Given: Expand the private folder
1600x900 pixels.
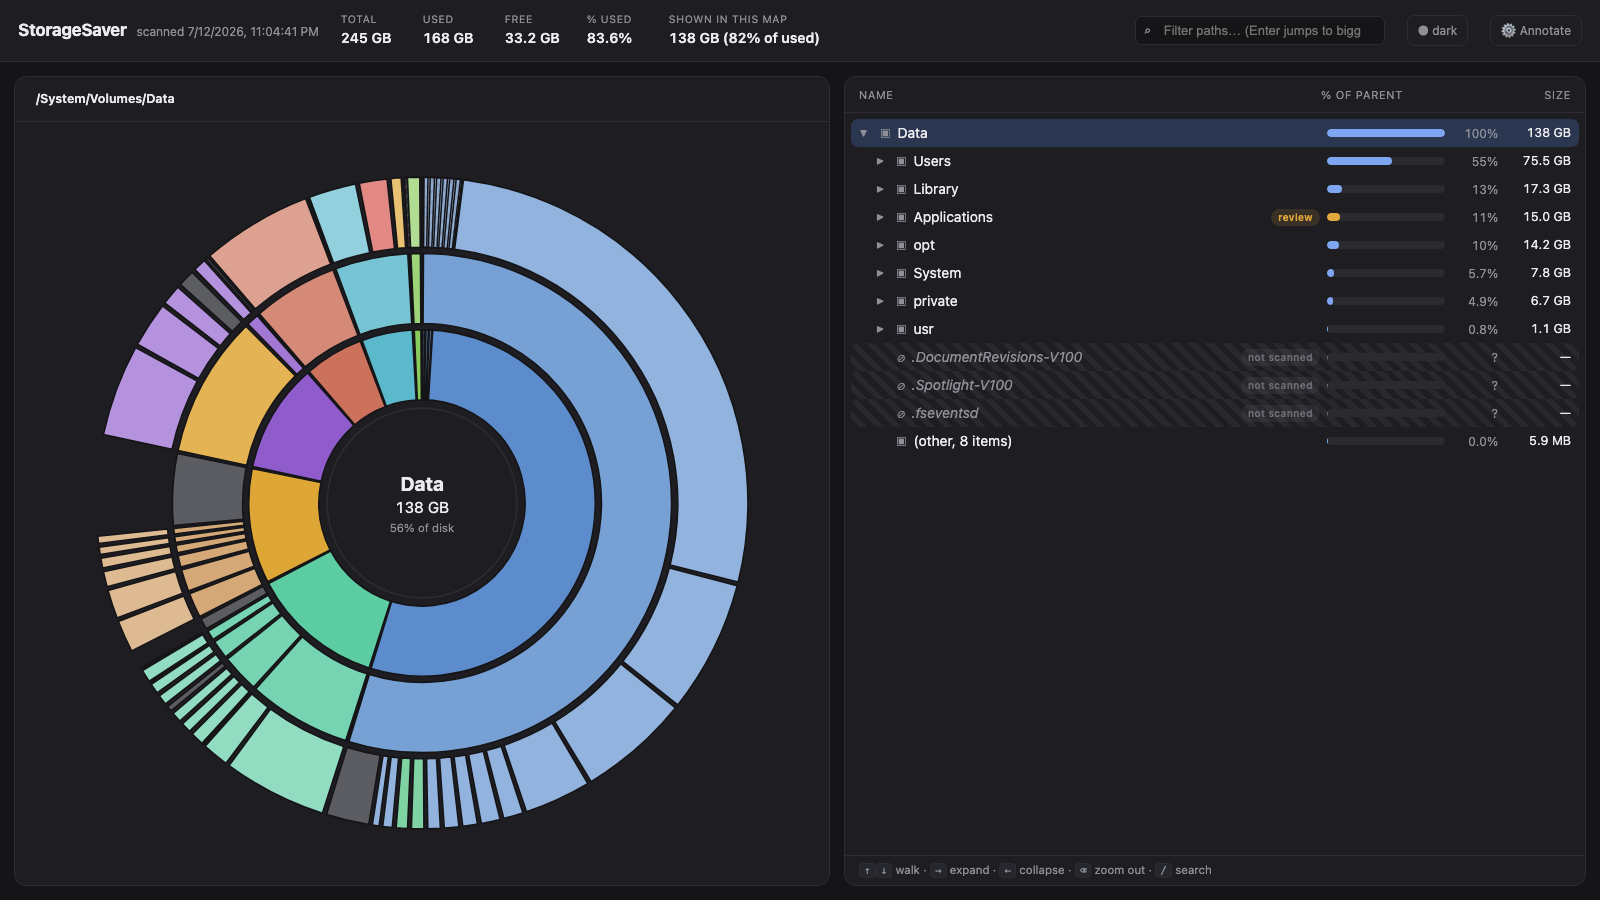Looking at the screenshot, I should coord(880,301).
